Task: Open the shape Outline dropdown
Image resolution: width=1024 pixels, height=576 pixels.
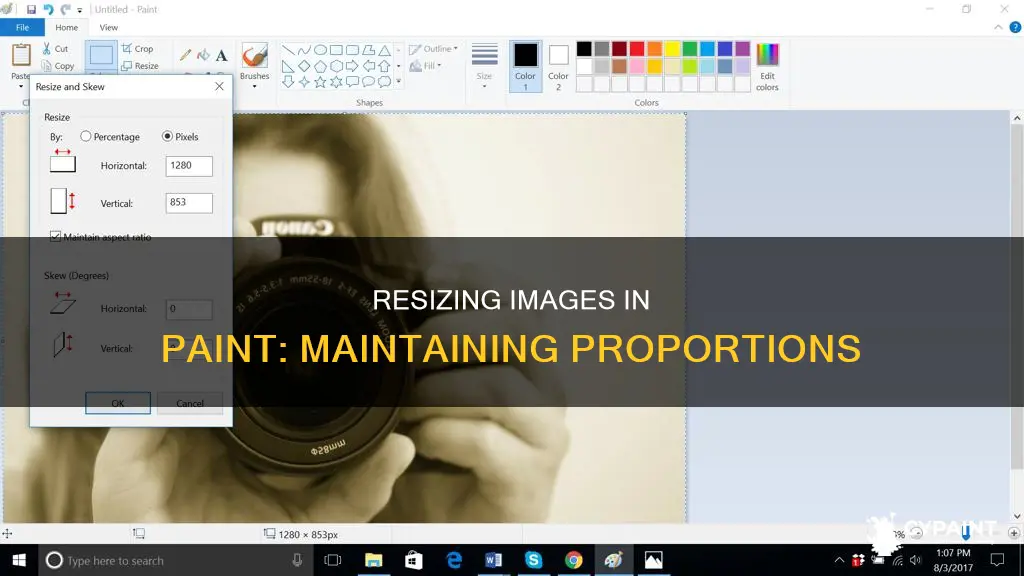Action: (434, 49)
